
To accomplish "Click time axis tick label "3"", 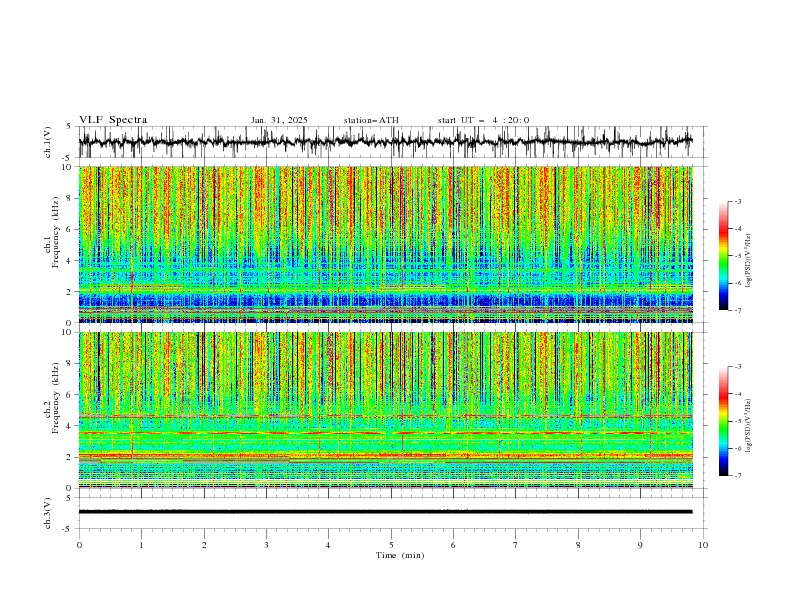I will [x=266, y=545].
